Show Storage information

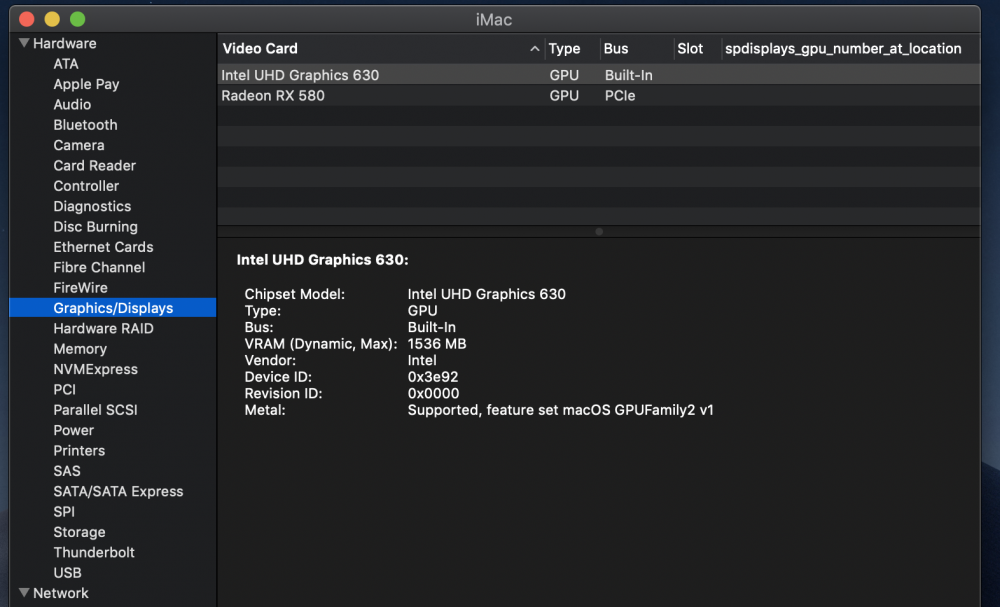click(x=79, y=532)
